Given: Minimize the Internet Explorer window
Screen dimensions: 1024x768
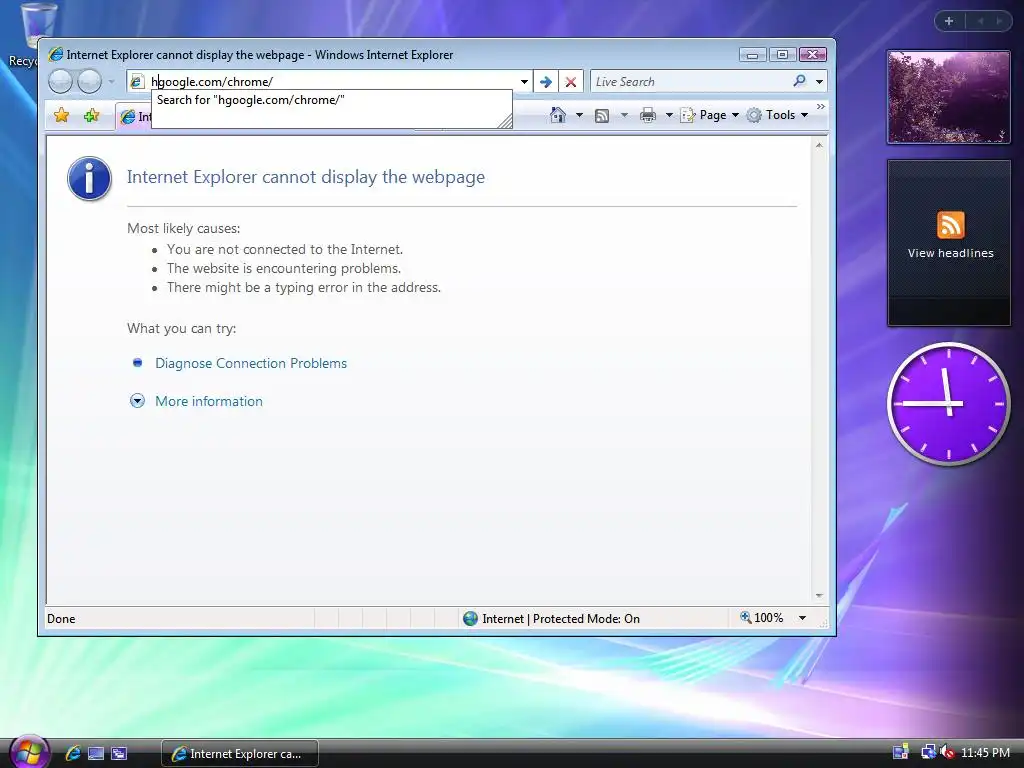Looking at the screenshot, I should 752,55.
